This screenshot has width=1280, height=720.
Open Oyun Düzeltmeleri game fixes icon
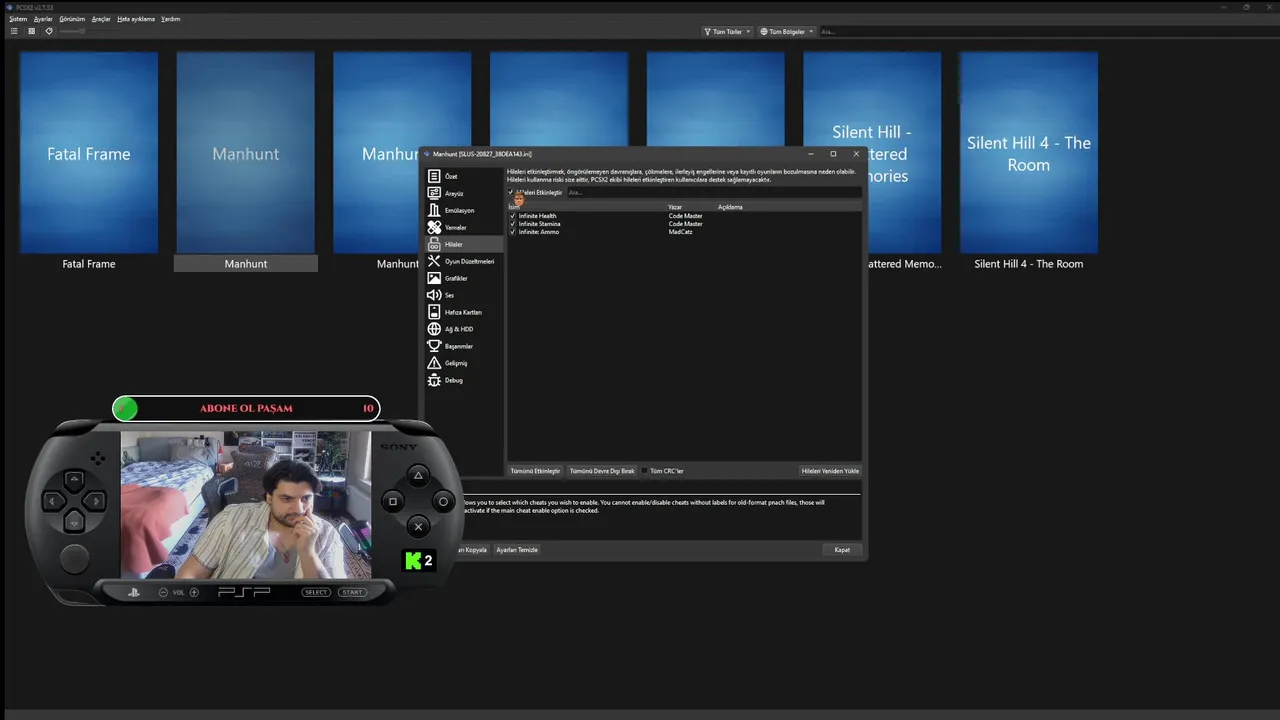[x=434, y=261]
